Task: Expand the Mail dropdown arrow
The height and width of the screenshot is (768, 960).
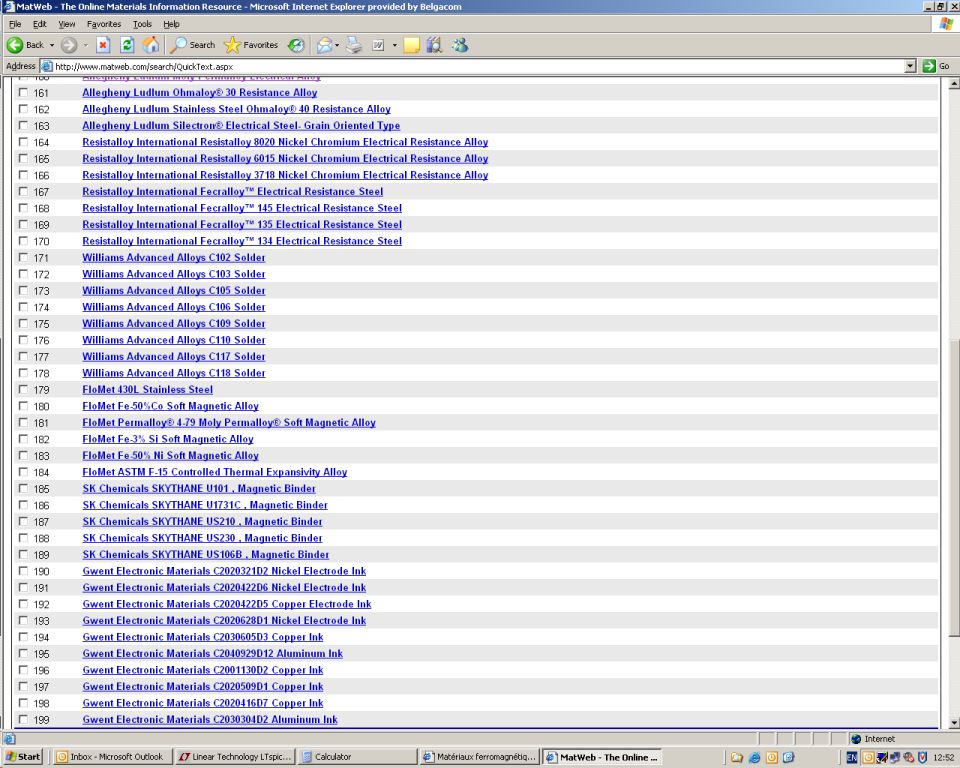Action: [337, 45]
